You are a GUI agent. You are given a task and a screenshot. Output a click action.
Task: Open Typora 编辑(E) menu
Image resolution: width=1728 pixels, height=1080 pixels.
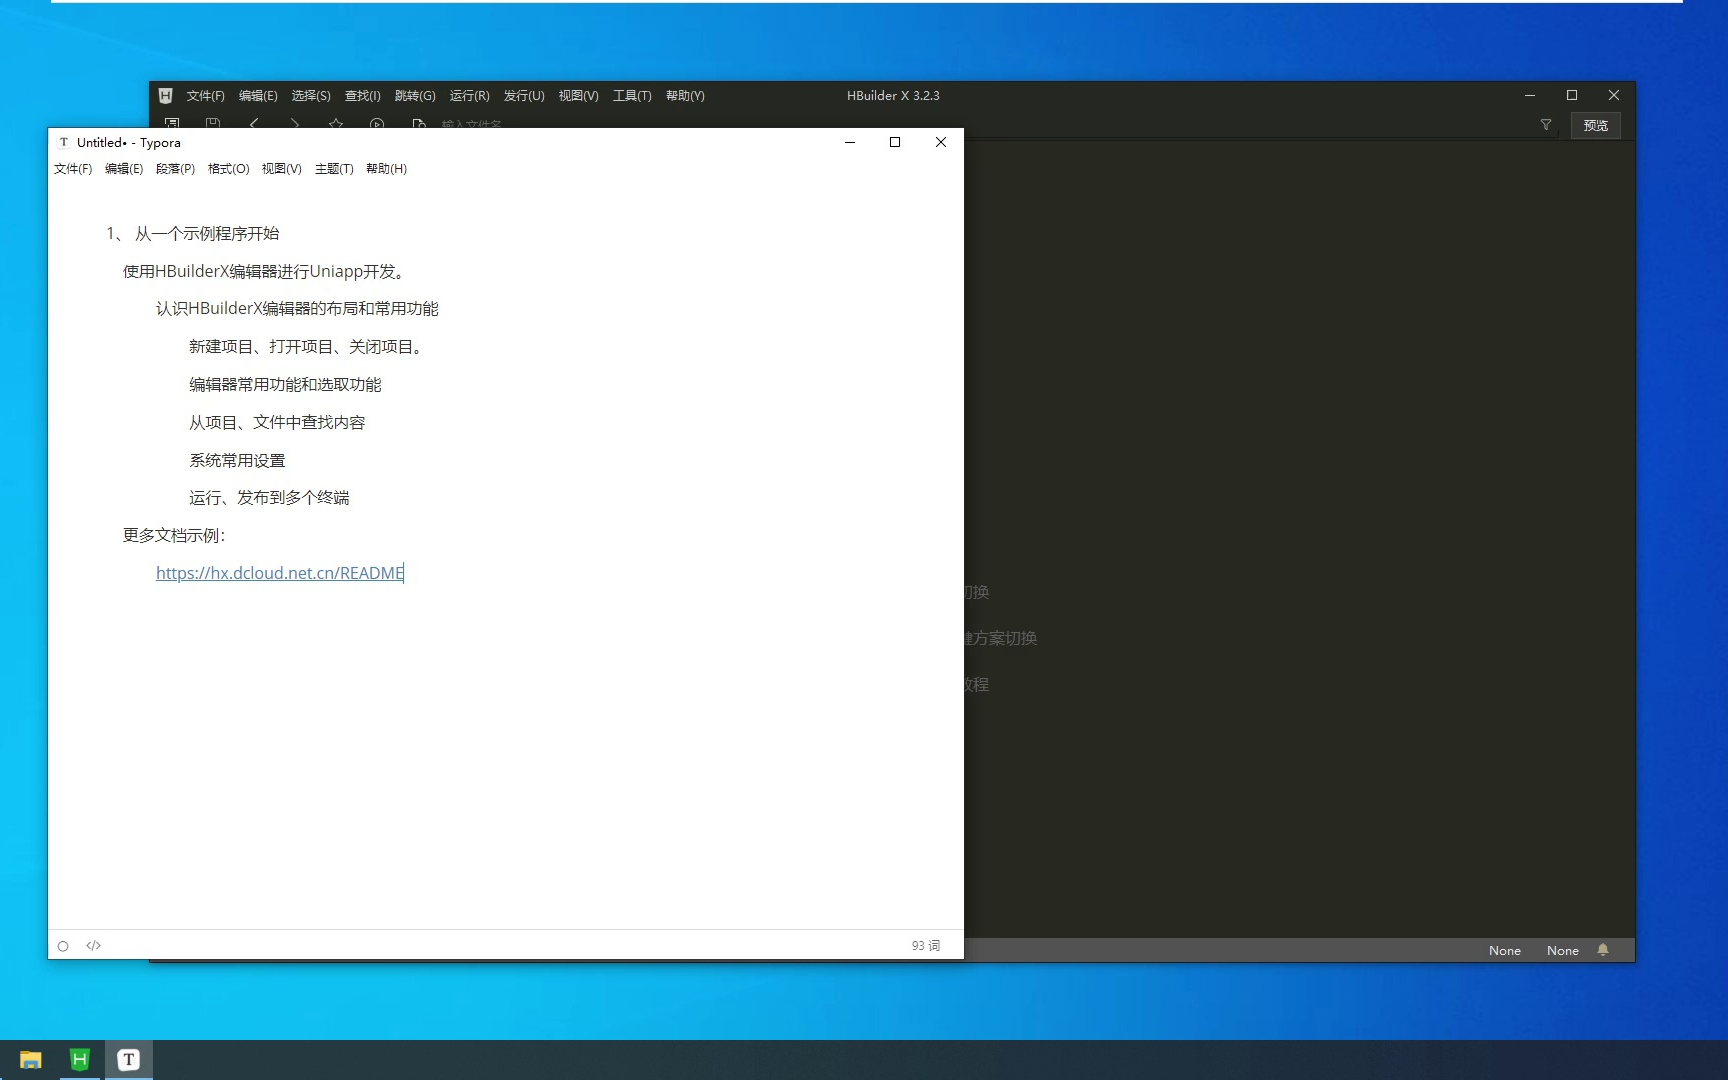[124, 169]
